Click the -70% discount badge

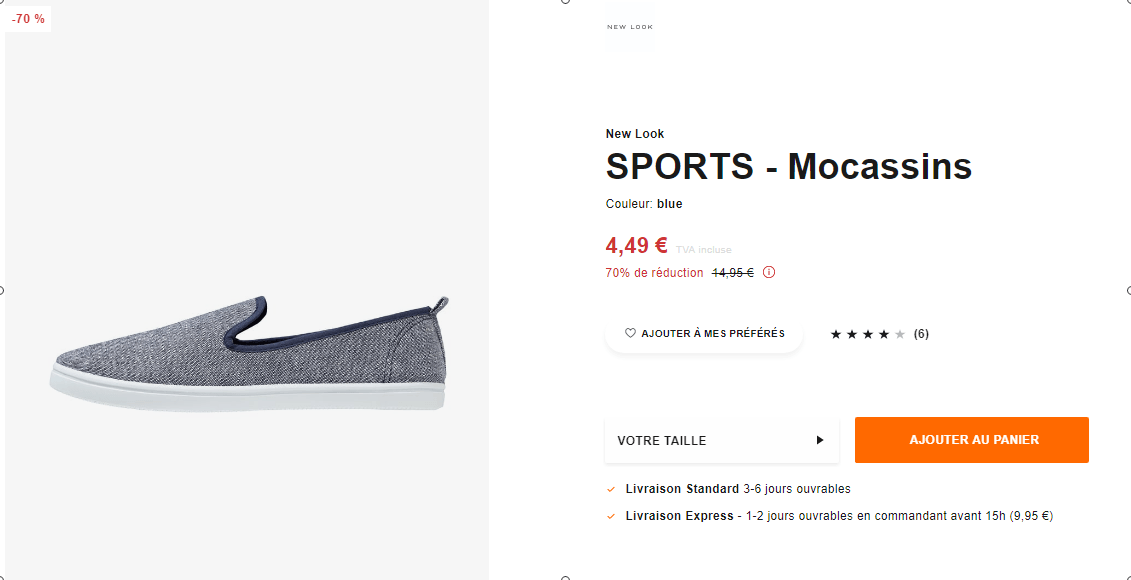point(28,17)
